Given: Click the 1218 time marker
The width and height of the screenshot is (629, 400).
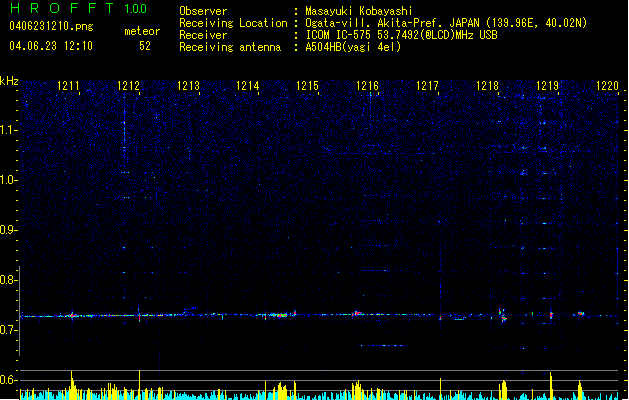Looking at the screenshot, I should [487, 86].
